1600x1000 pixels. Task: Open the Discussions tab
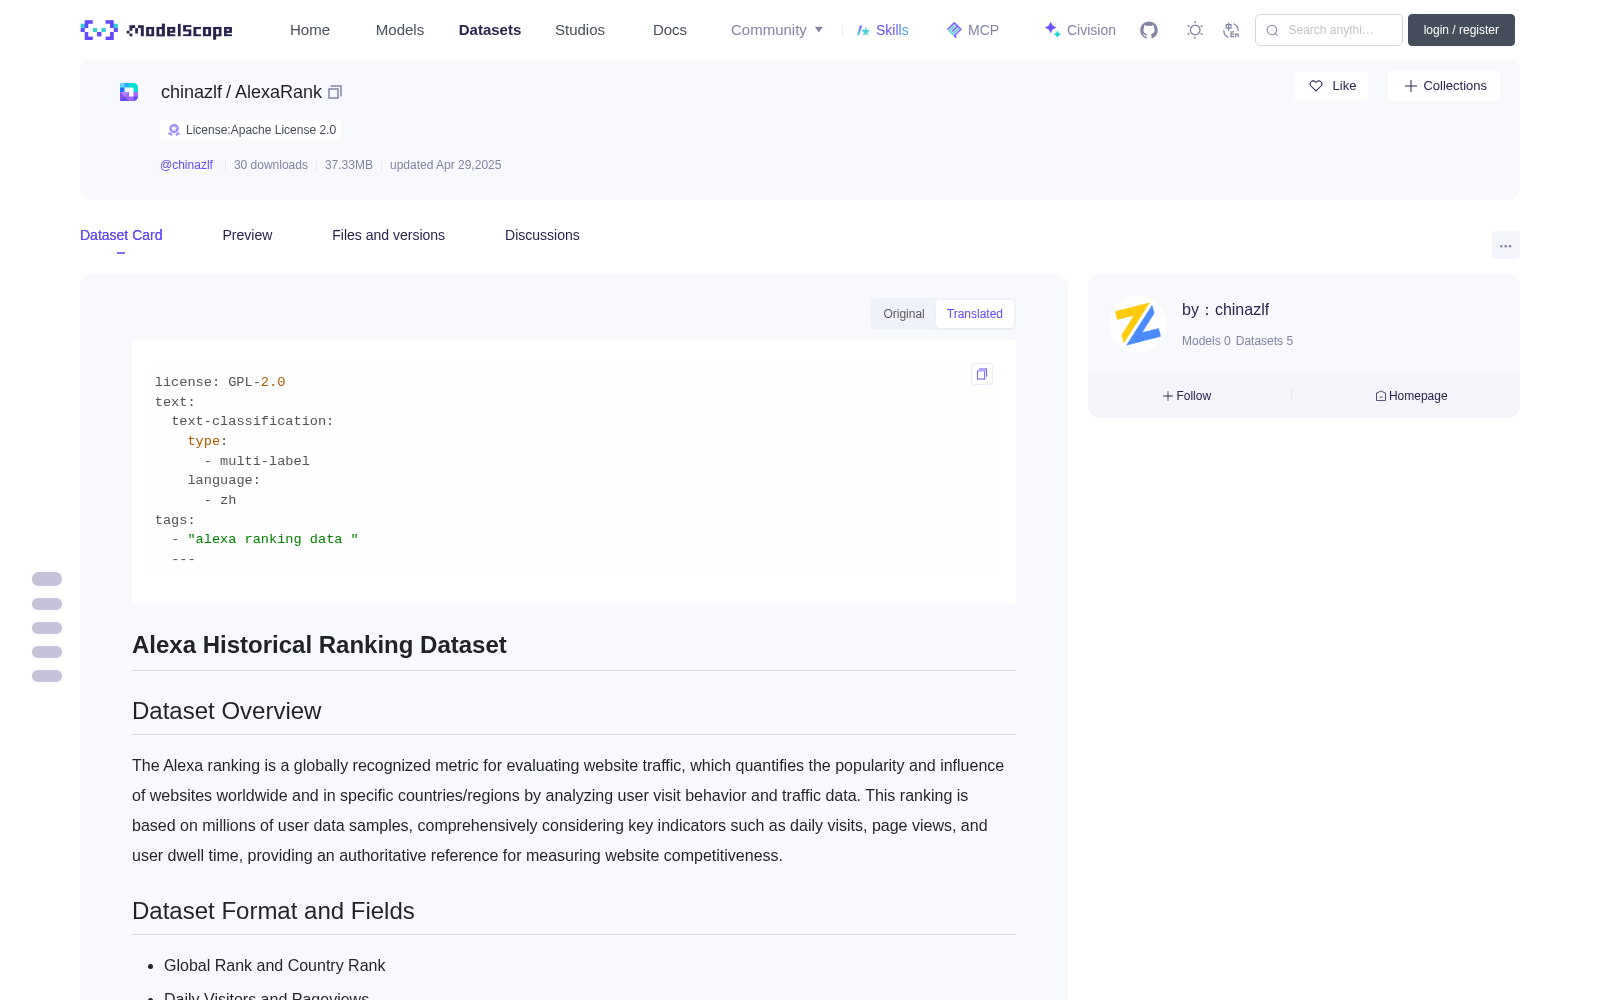(x=542, y=235)
